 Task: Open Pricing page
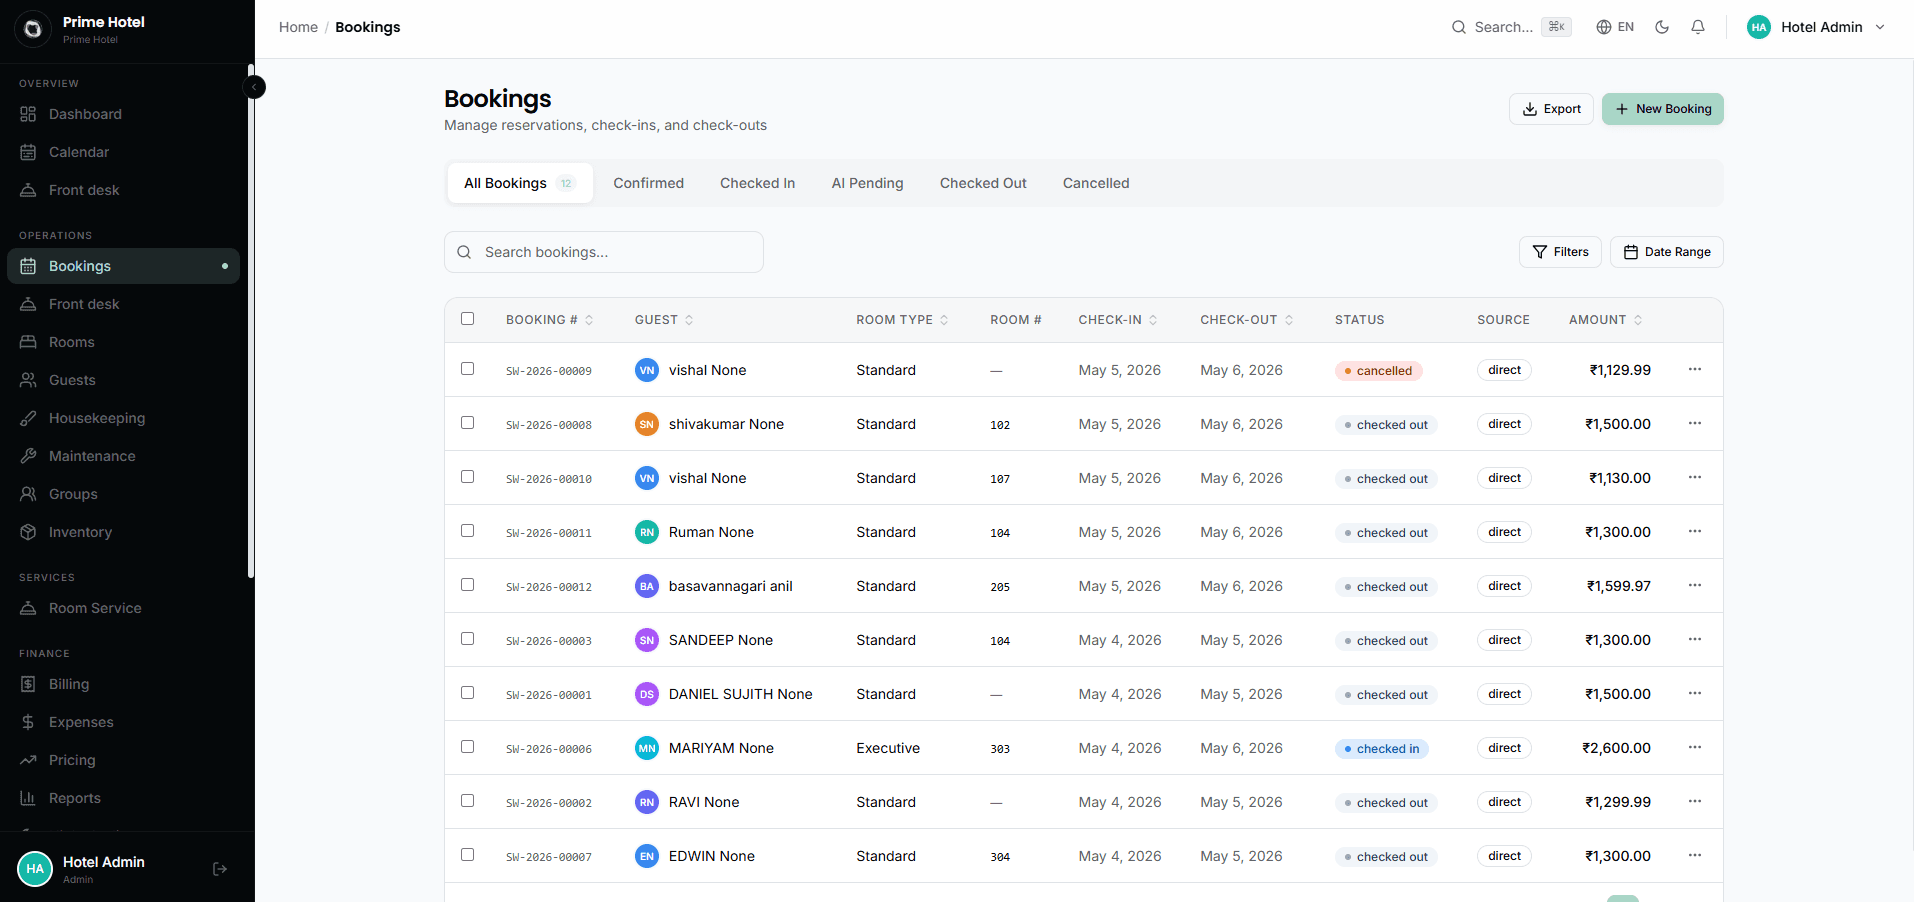[123, 760]
